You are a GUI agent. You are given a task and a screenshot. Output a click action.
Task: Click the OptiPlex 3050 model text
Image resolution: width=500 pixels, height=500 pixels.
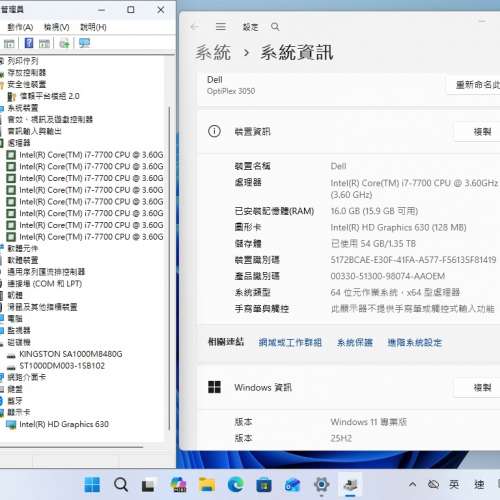[x=231, y=91]
